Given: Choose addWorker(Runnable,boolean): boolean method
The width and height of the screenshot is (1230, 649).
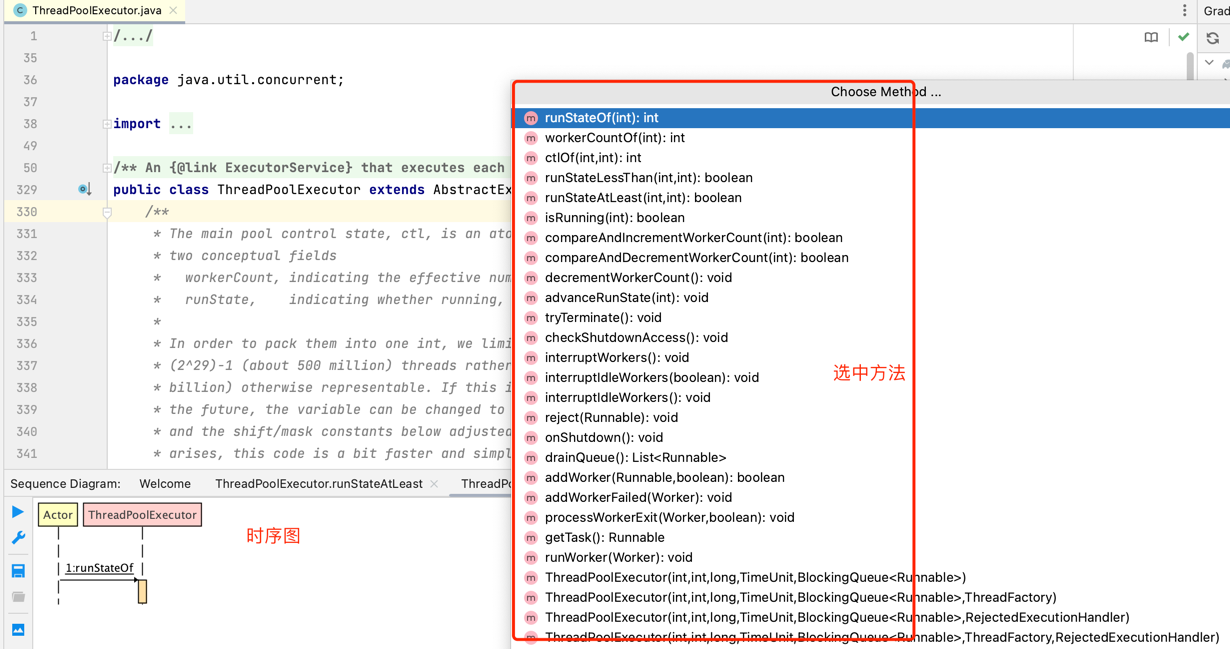Looking at the screenshot, I should [x=871, y=478].
